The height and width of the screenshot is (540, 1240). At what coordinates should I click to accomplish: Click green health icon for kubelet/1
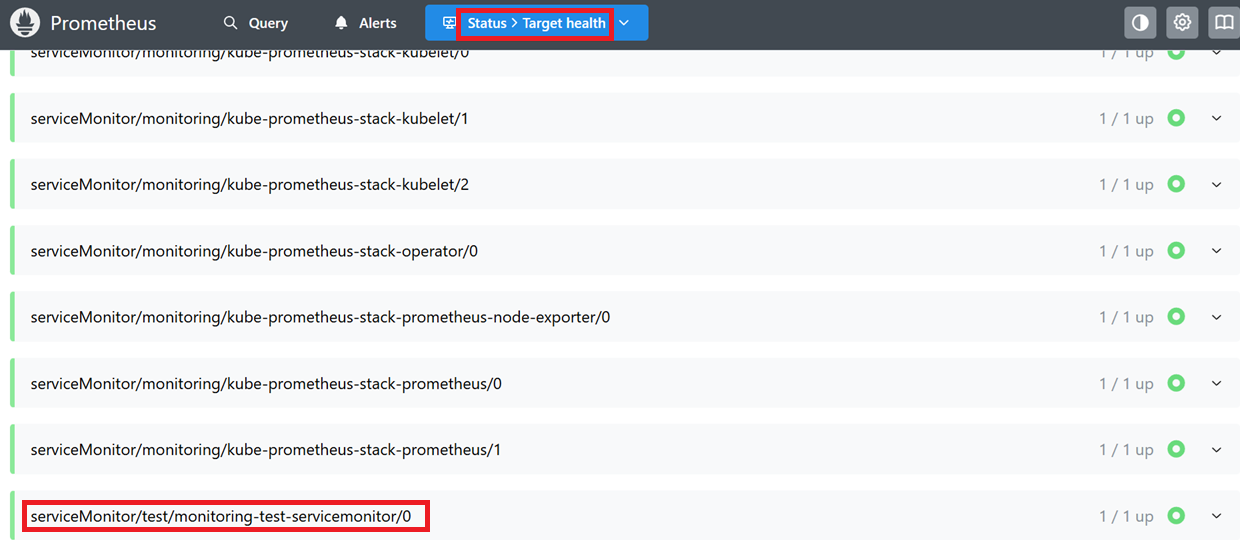pyautogui.click(x=1176, y=118)
